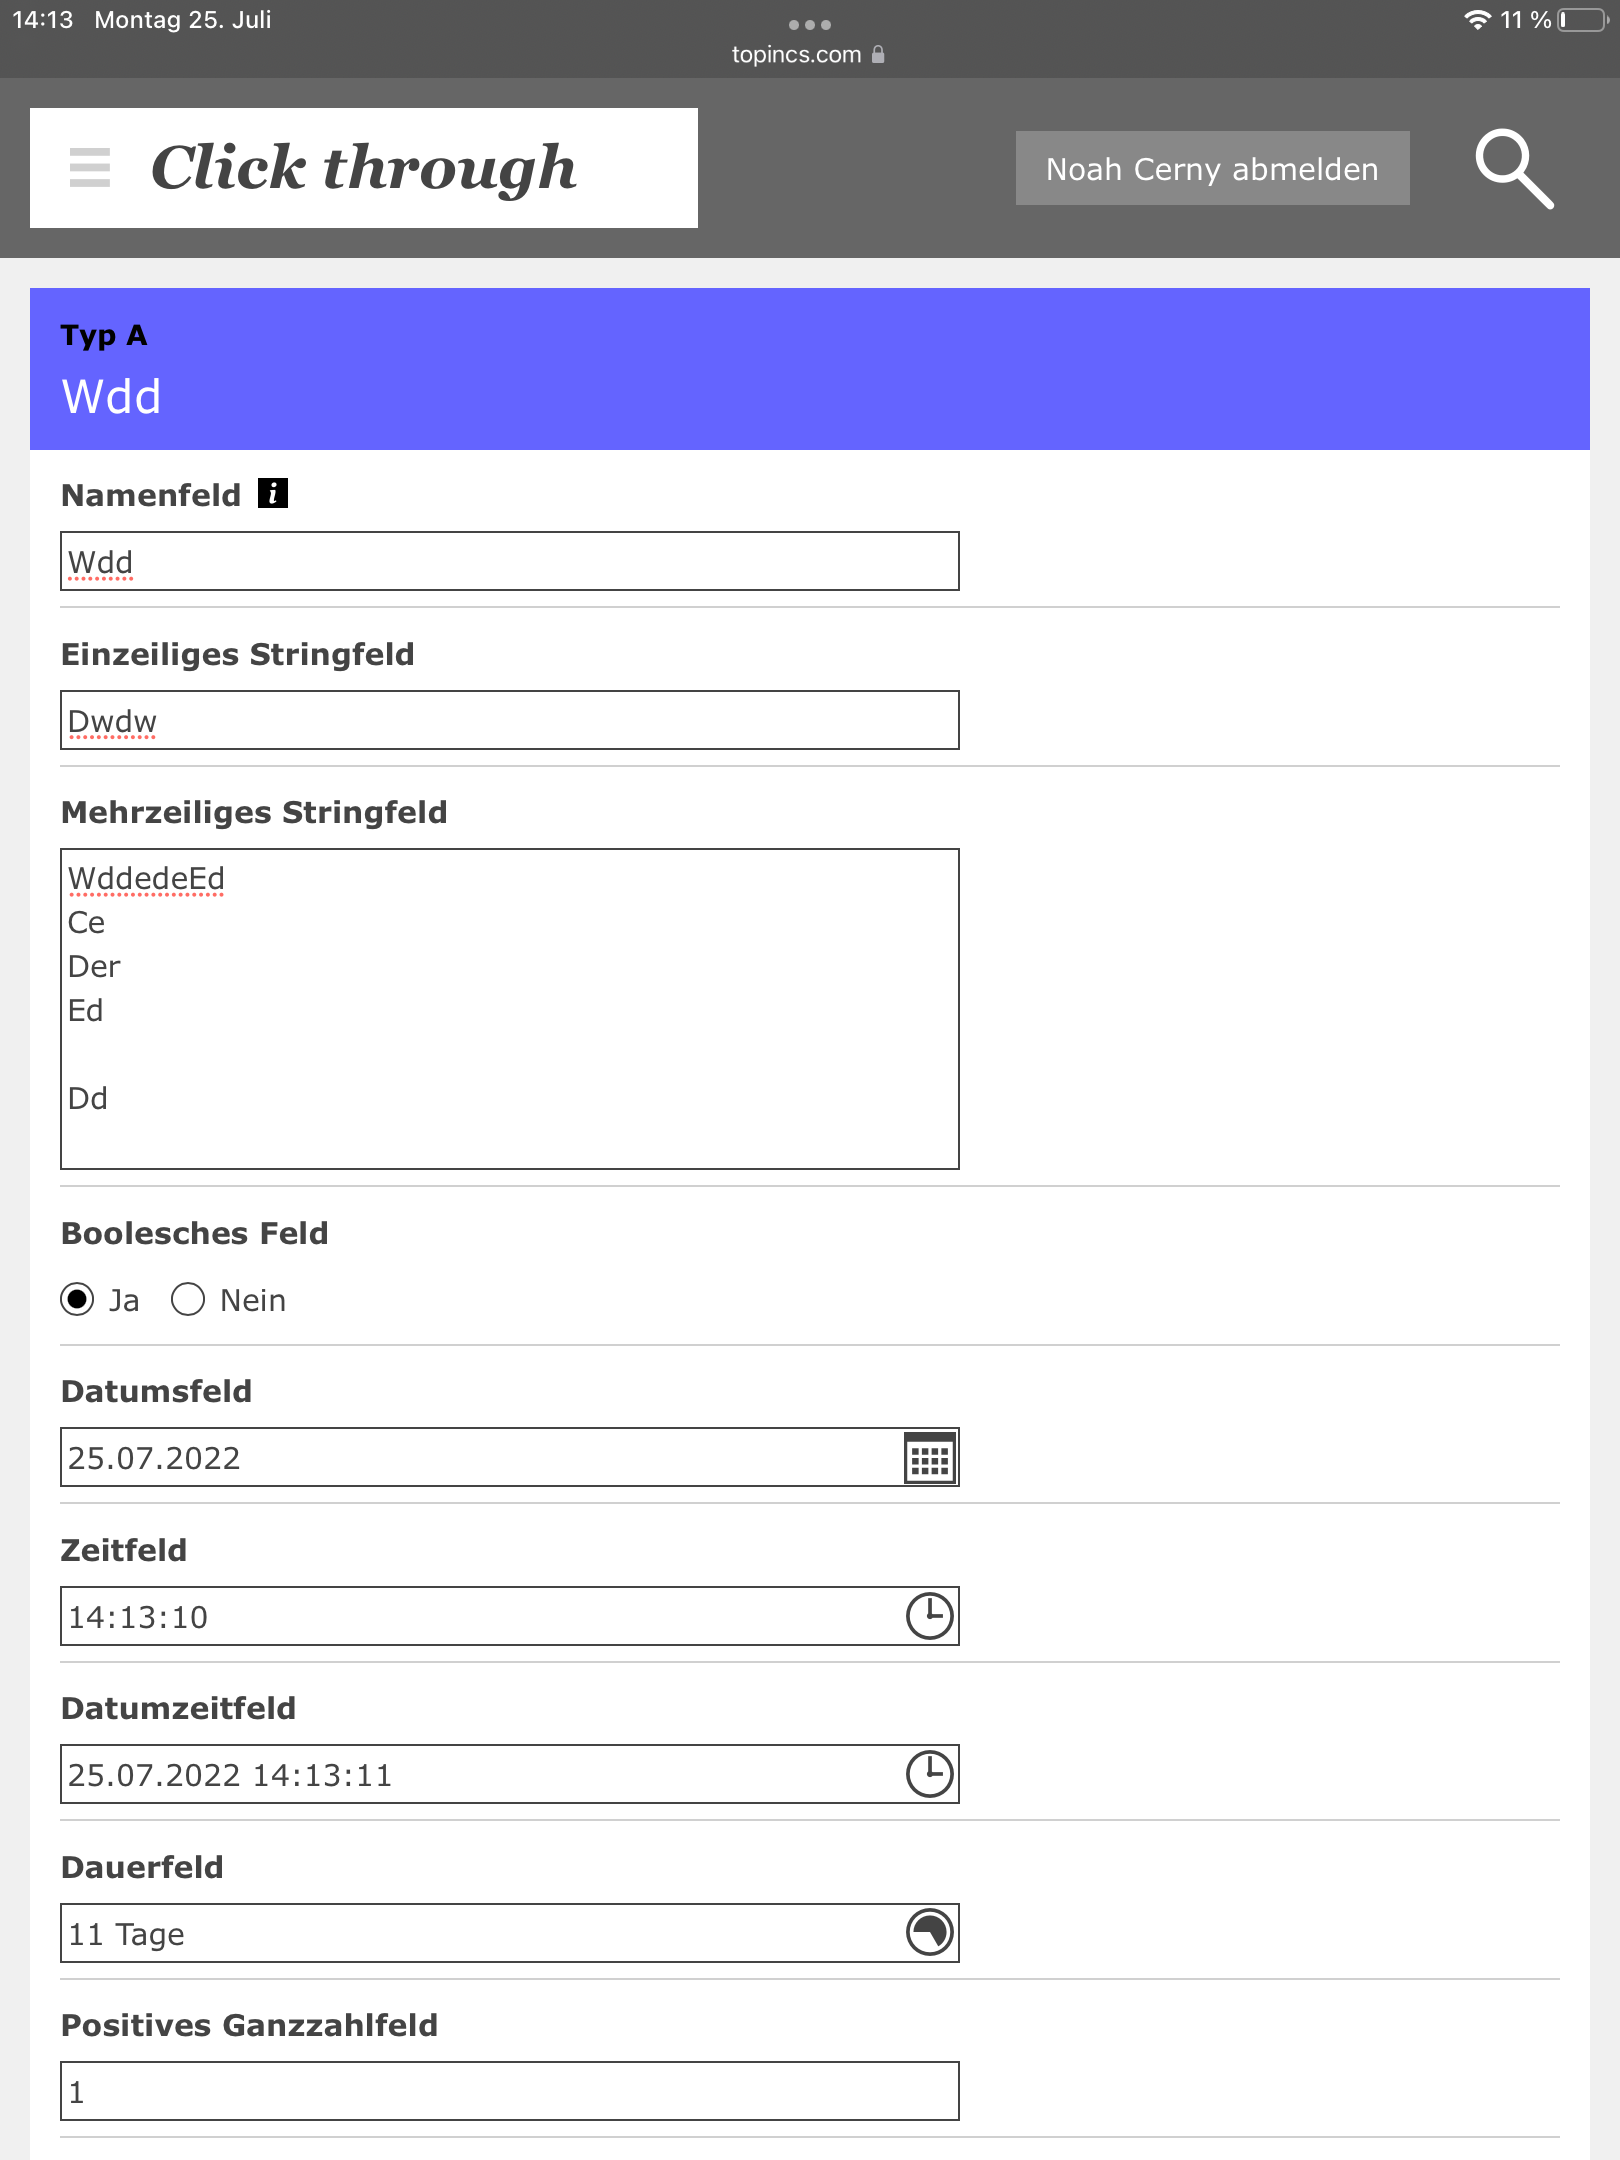1620x2160 pixels.
Task: Click the Datumsfeld date text input
Action: pos(480,1458)
